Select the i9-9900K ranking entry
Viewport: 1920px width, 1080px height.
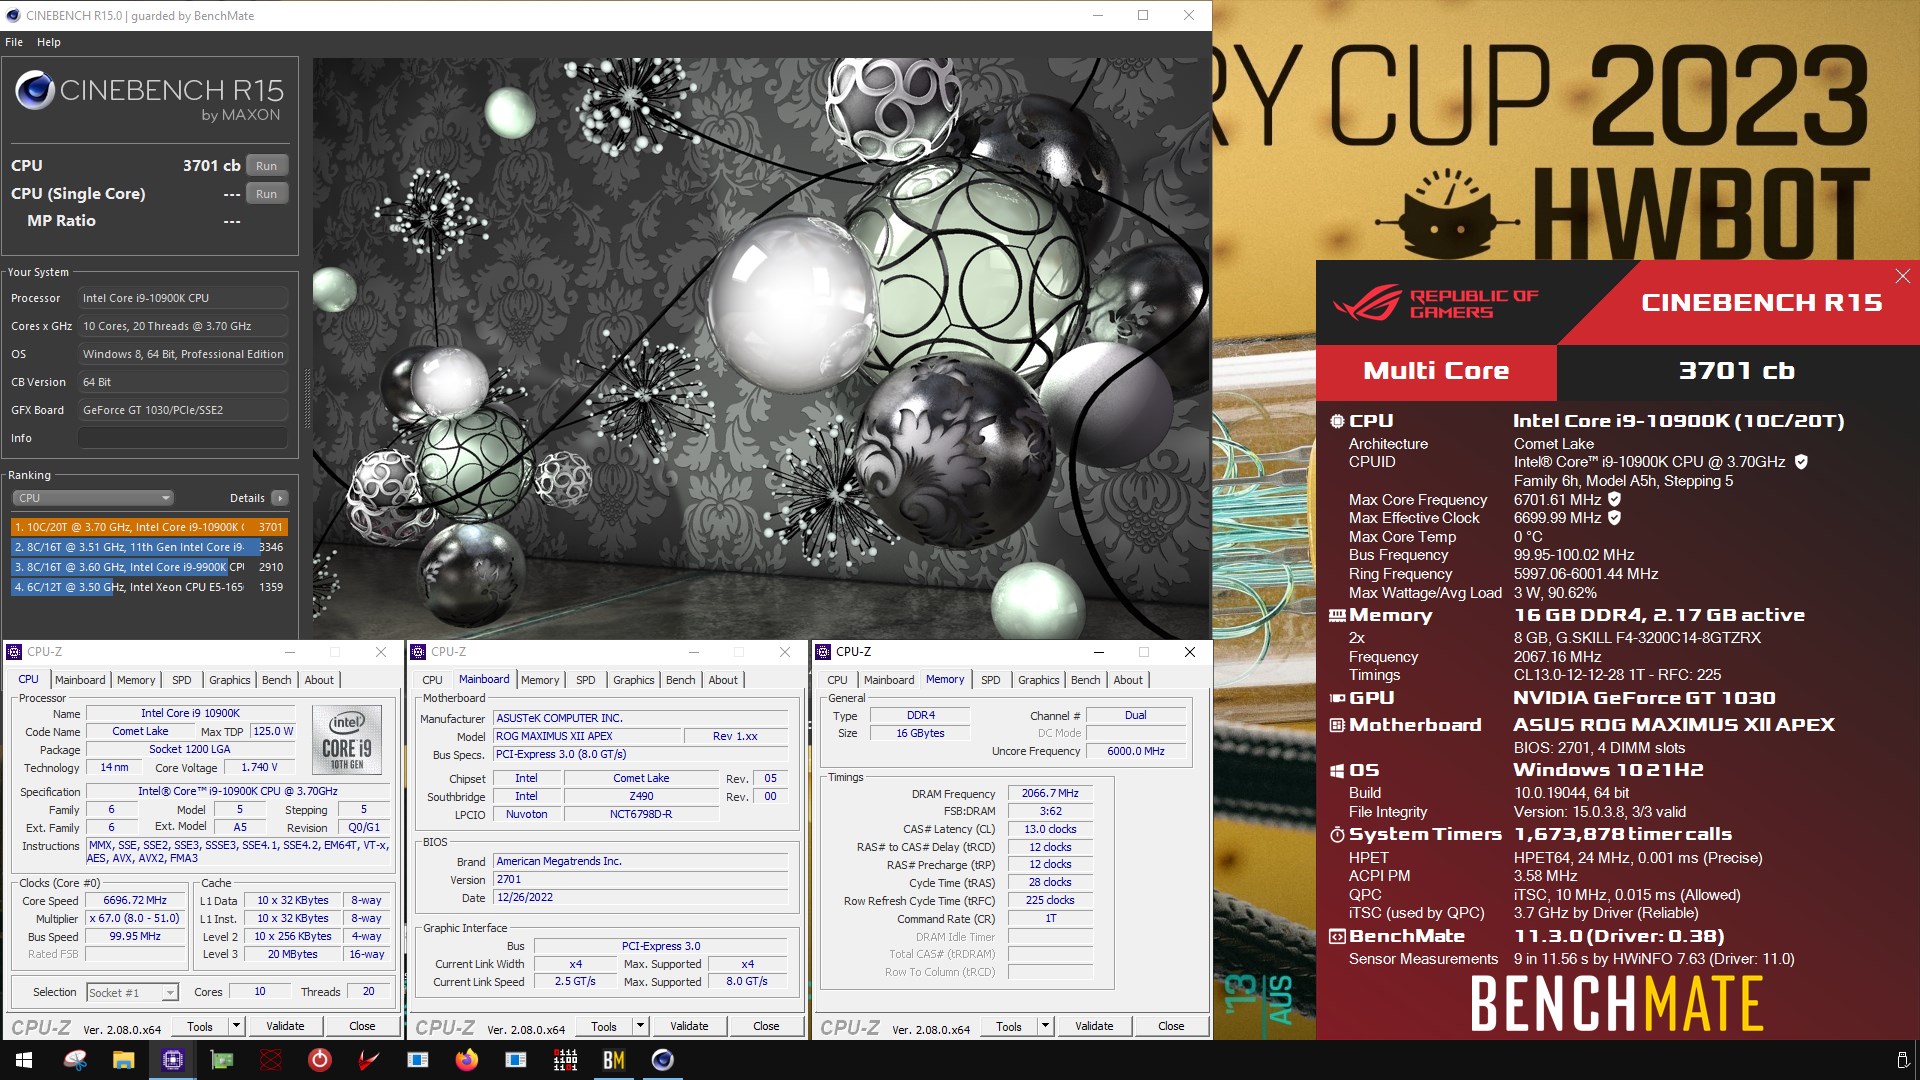(149, 567)
